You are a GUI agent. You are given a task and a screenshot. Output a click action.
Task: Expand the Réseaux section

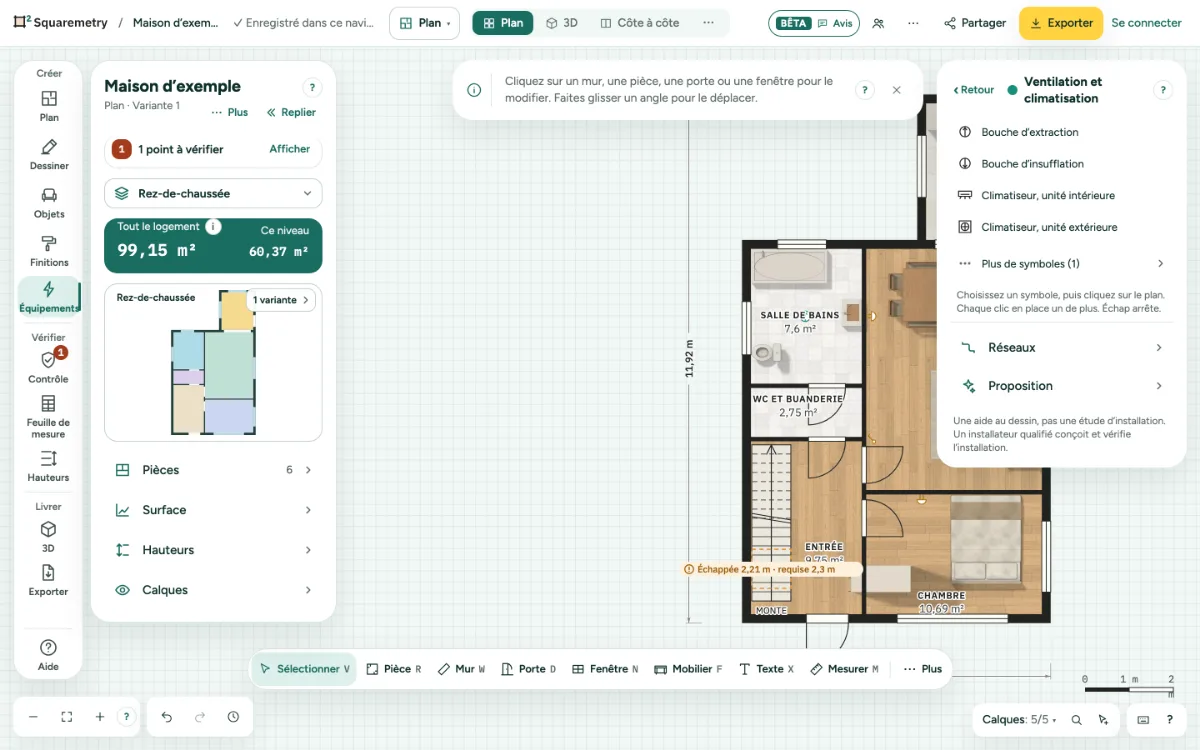click(x=1061, y=348)
